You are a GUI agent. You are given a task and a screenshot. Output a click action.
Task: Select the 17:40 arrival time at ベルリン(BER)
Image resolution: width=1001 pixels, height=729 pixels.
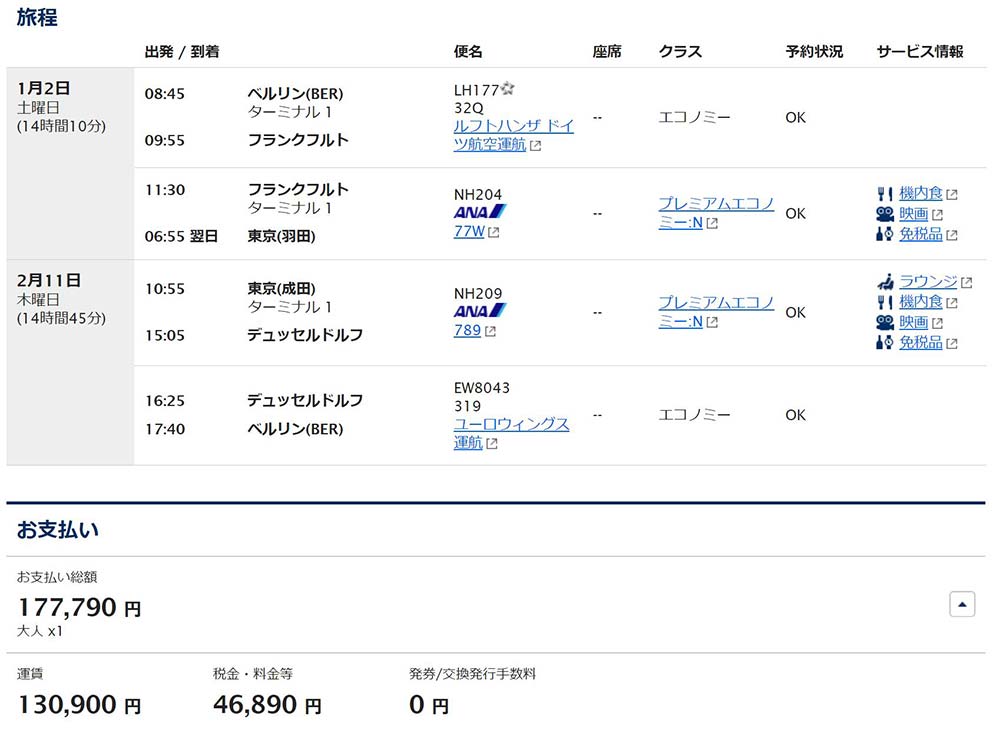tap(165, 429)
